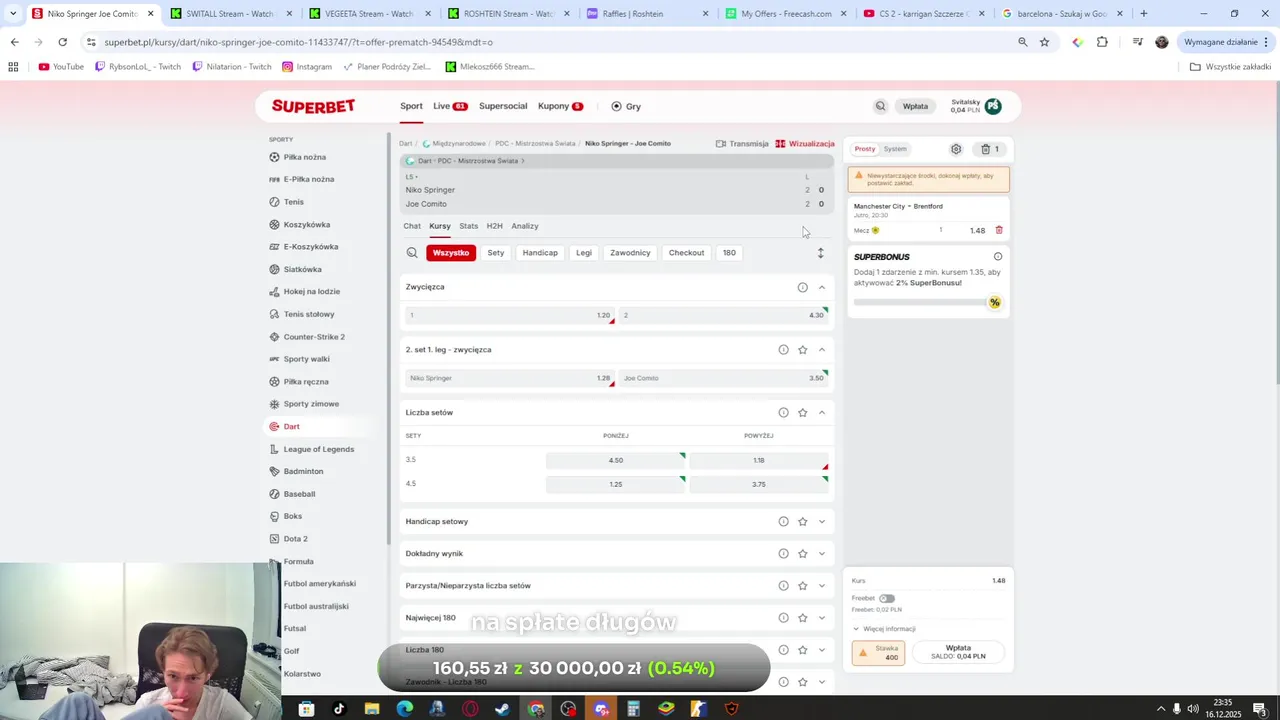Image resolution: width=1280 pixels, height=720 pixels.
Task: Open Piłka nożna in sports sidebar
Action: [304, 157]
